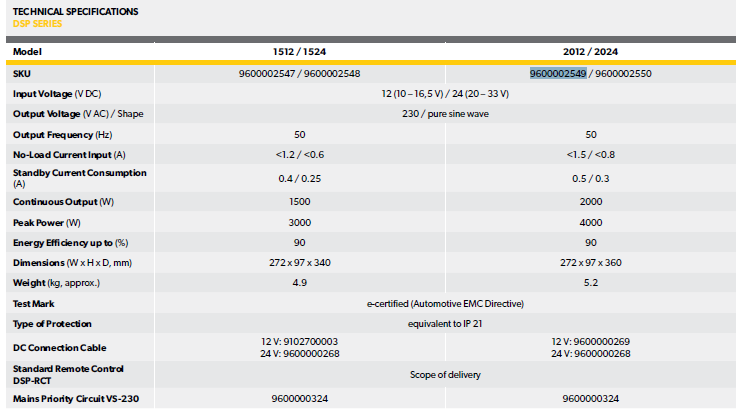The height and width of the screenshot is (417, 740).
Task: Click the highlighted SKU 9600002549
Action: click(558, 73)
